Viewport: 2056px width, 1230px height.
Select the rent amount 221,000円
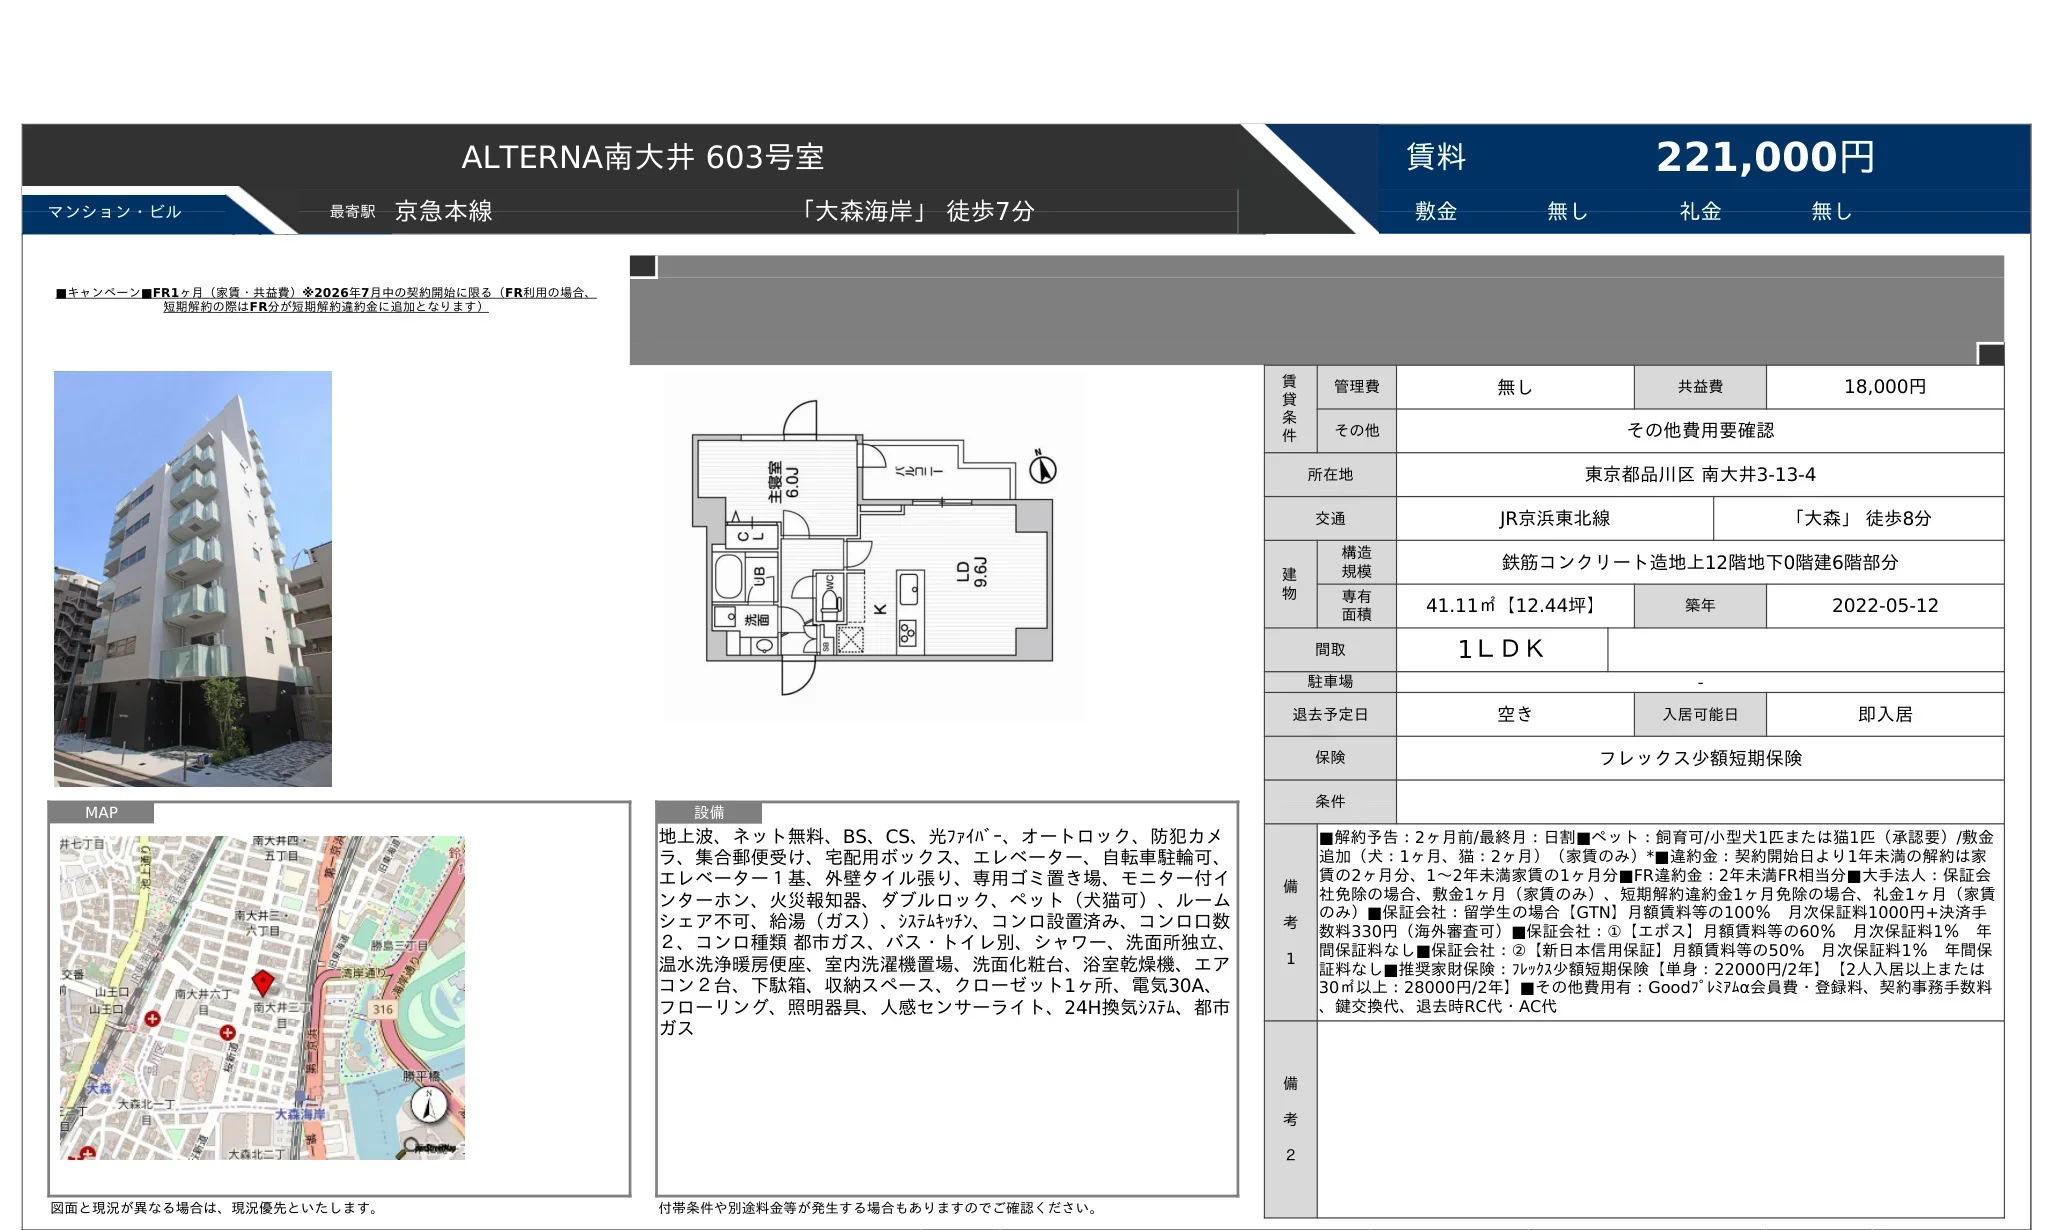[1765, 157]
